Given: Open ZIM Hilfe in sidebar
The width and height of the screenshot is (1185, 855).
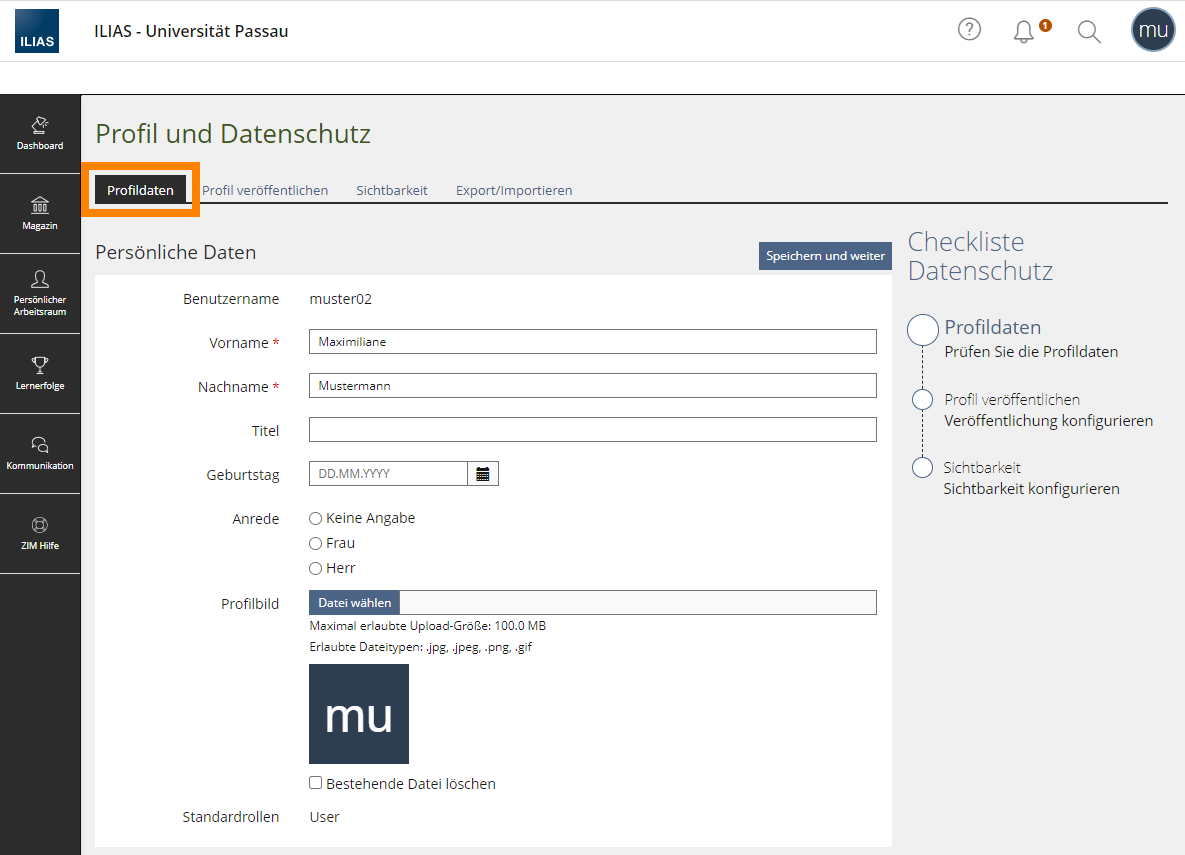Looking at the screenshot, I should (x=40, y=534).
